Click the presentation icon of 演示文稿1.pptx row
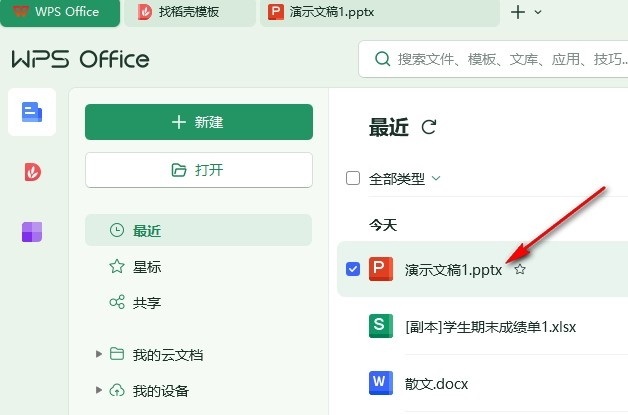 [x=380, y=269]
